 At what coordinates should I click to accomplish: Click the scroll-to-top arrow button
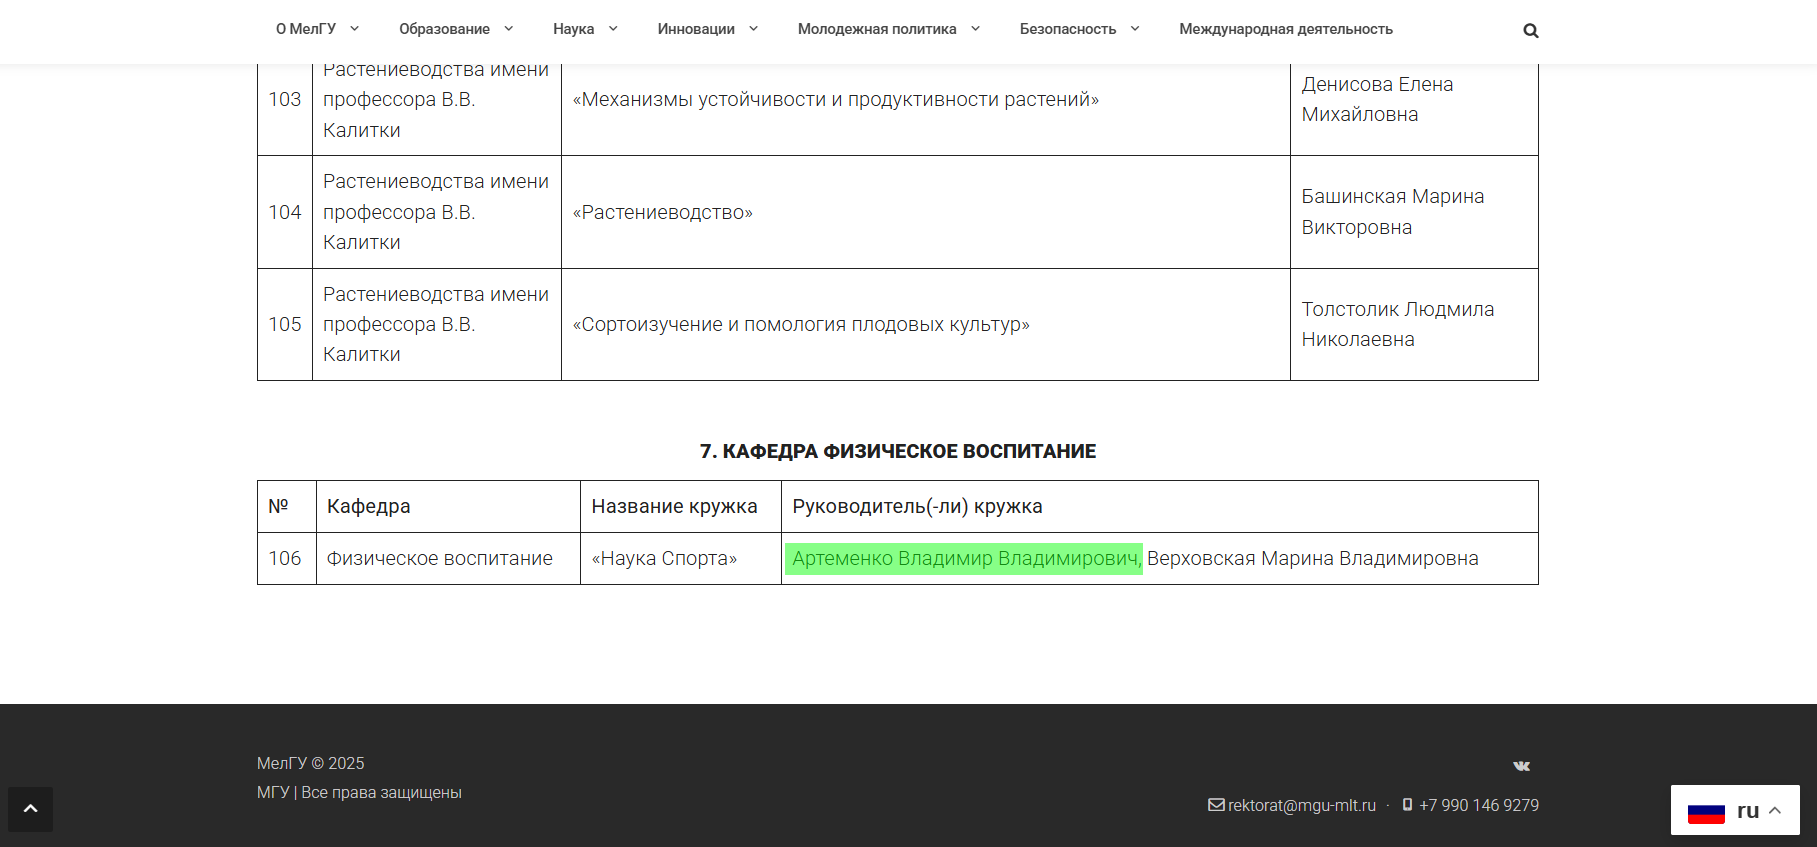(30, 809)
